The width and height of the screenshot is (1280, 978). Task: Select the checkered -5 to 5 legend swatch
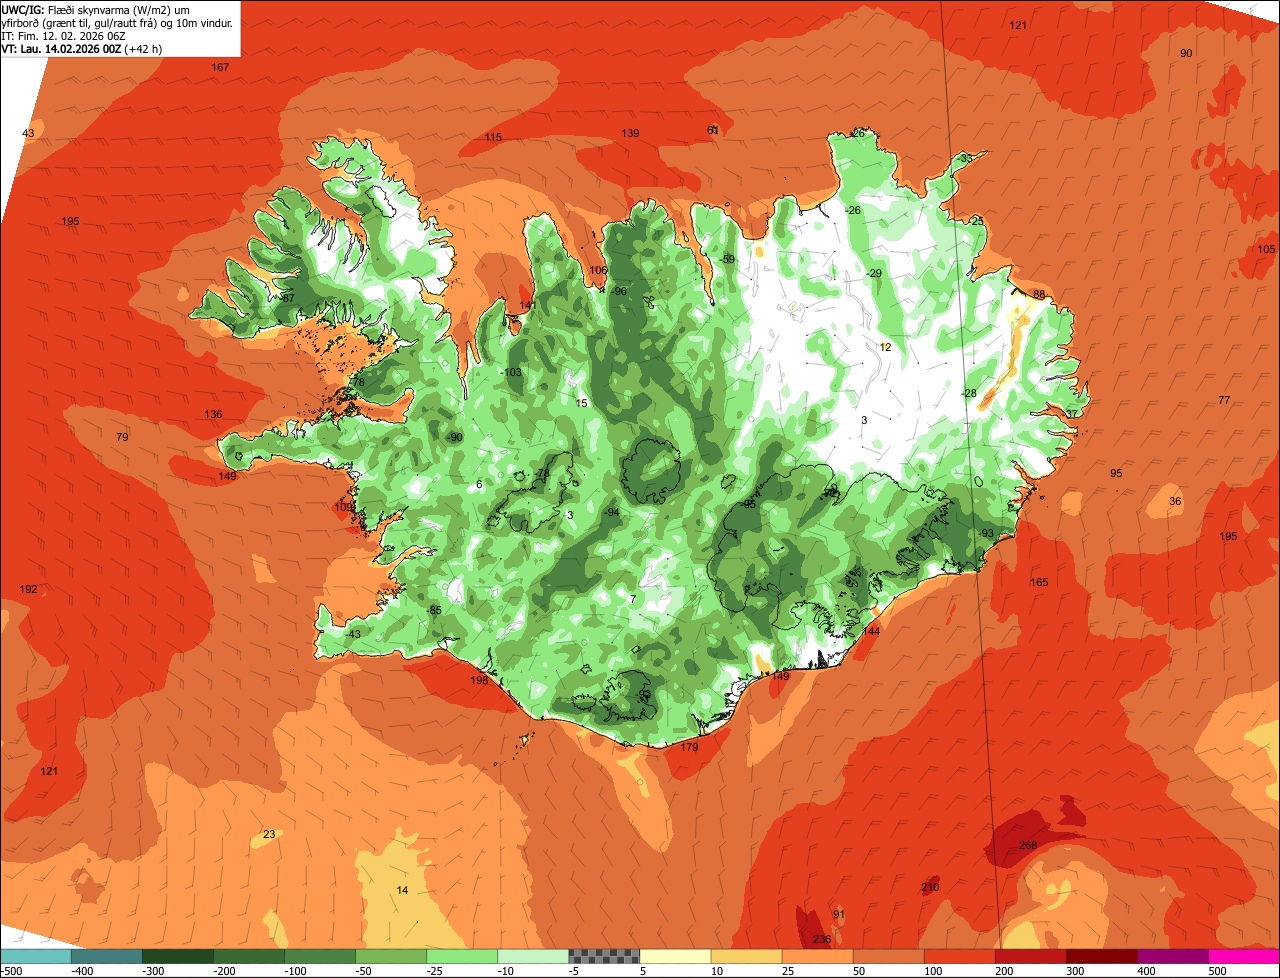[604, 956]
